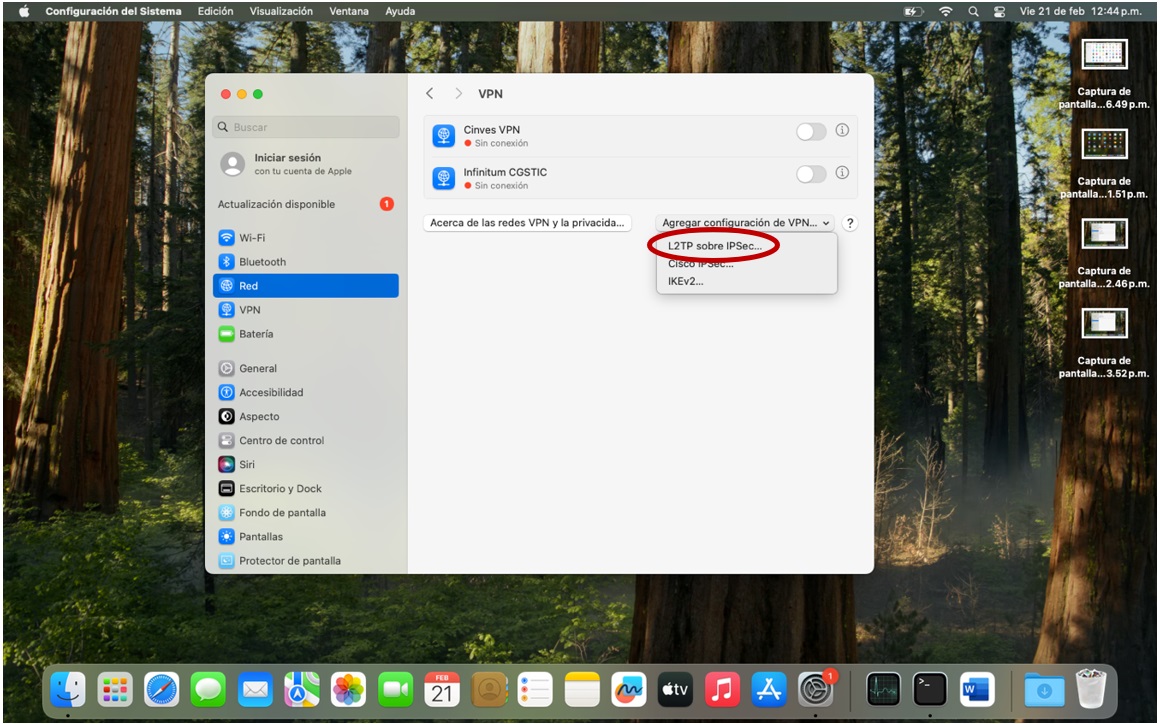
Task: Open the Visualización menu
Action: [x=281, y=11]
